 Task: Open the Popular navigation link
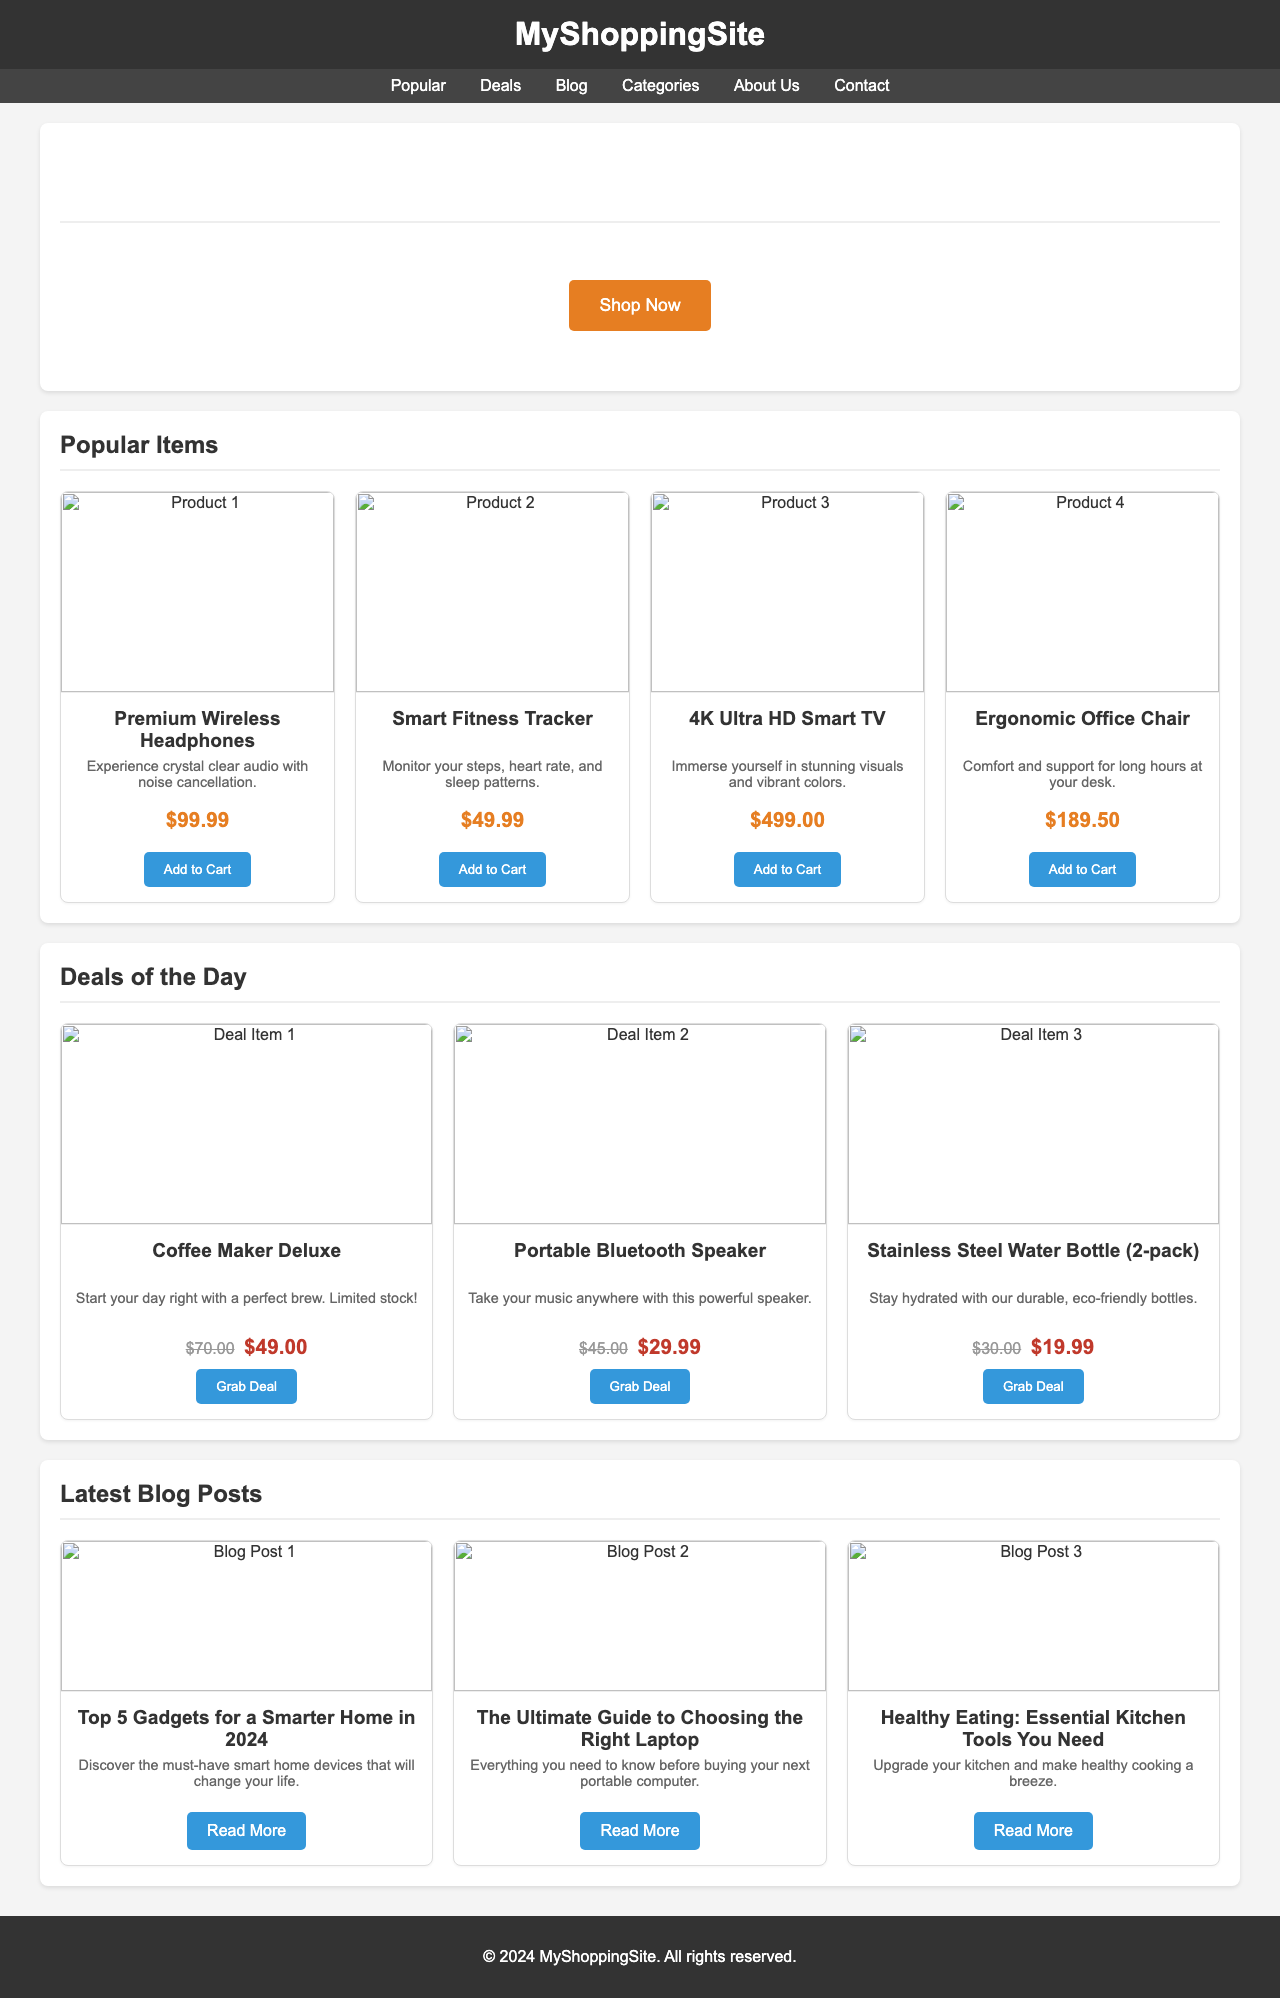click(418, 86)
